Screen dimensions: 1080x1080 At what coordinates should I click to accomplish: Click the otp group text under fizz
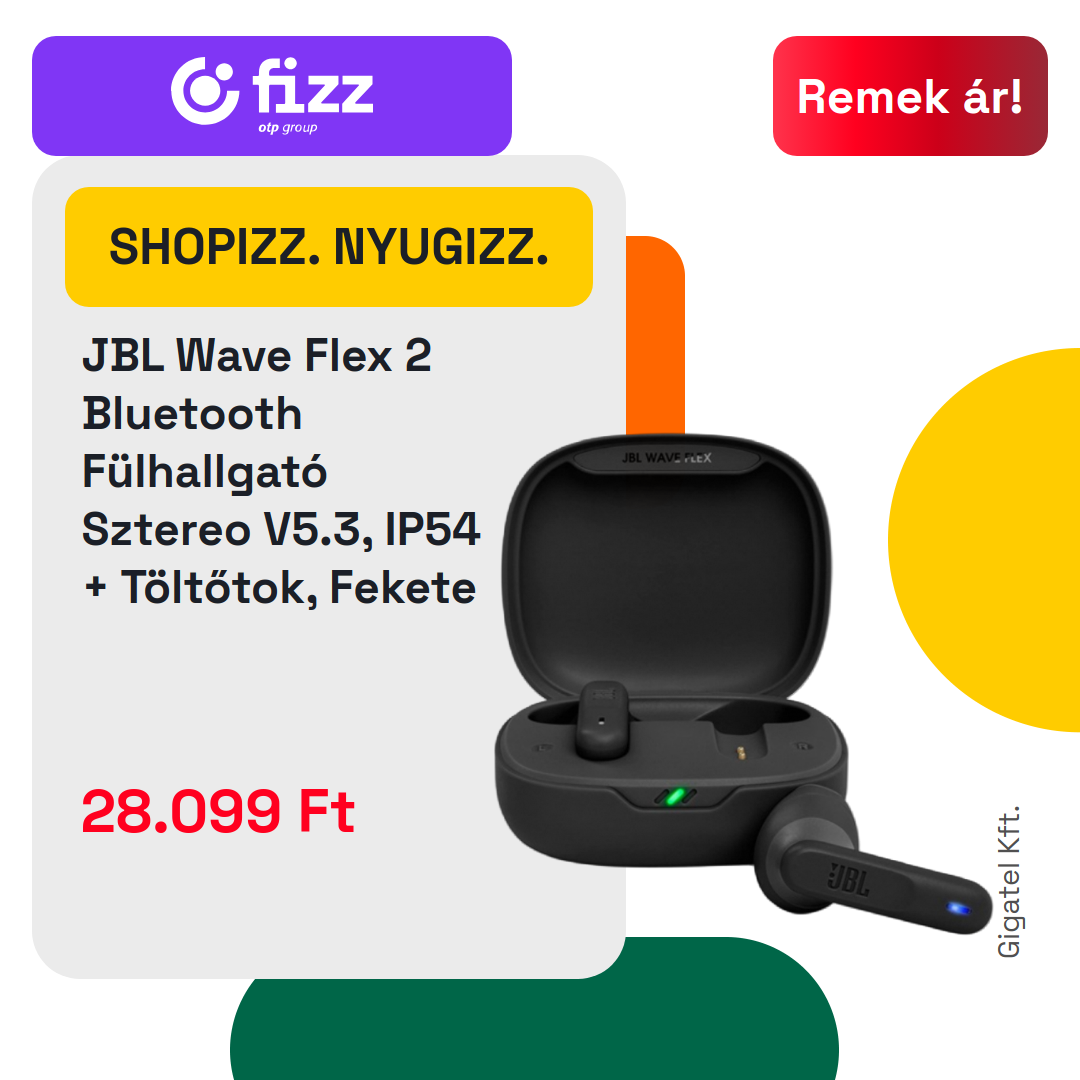point(288,128)
